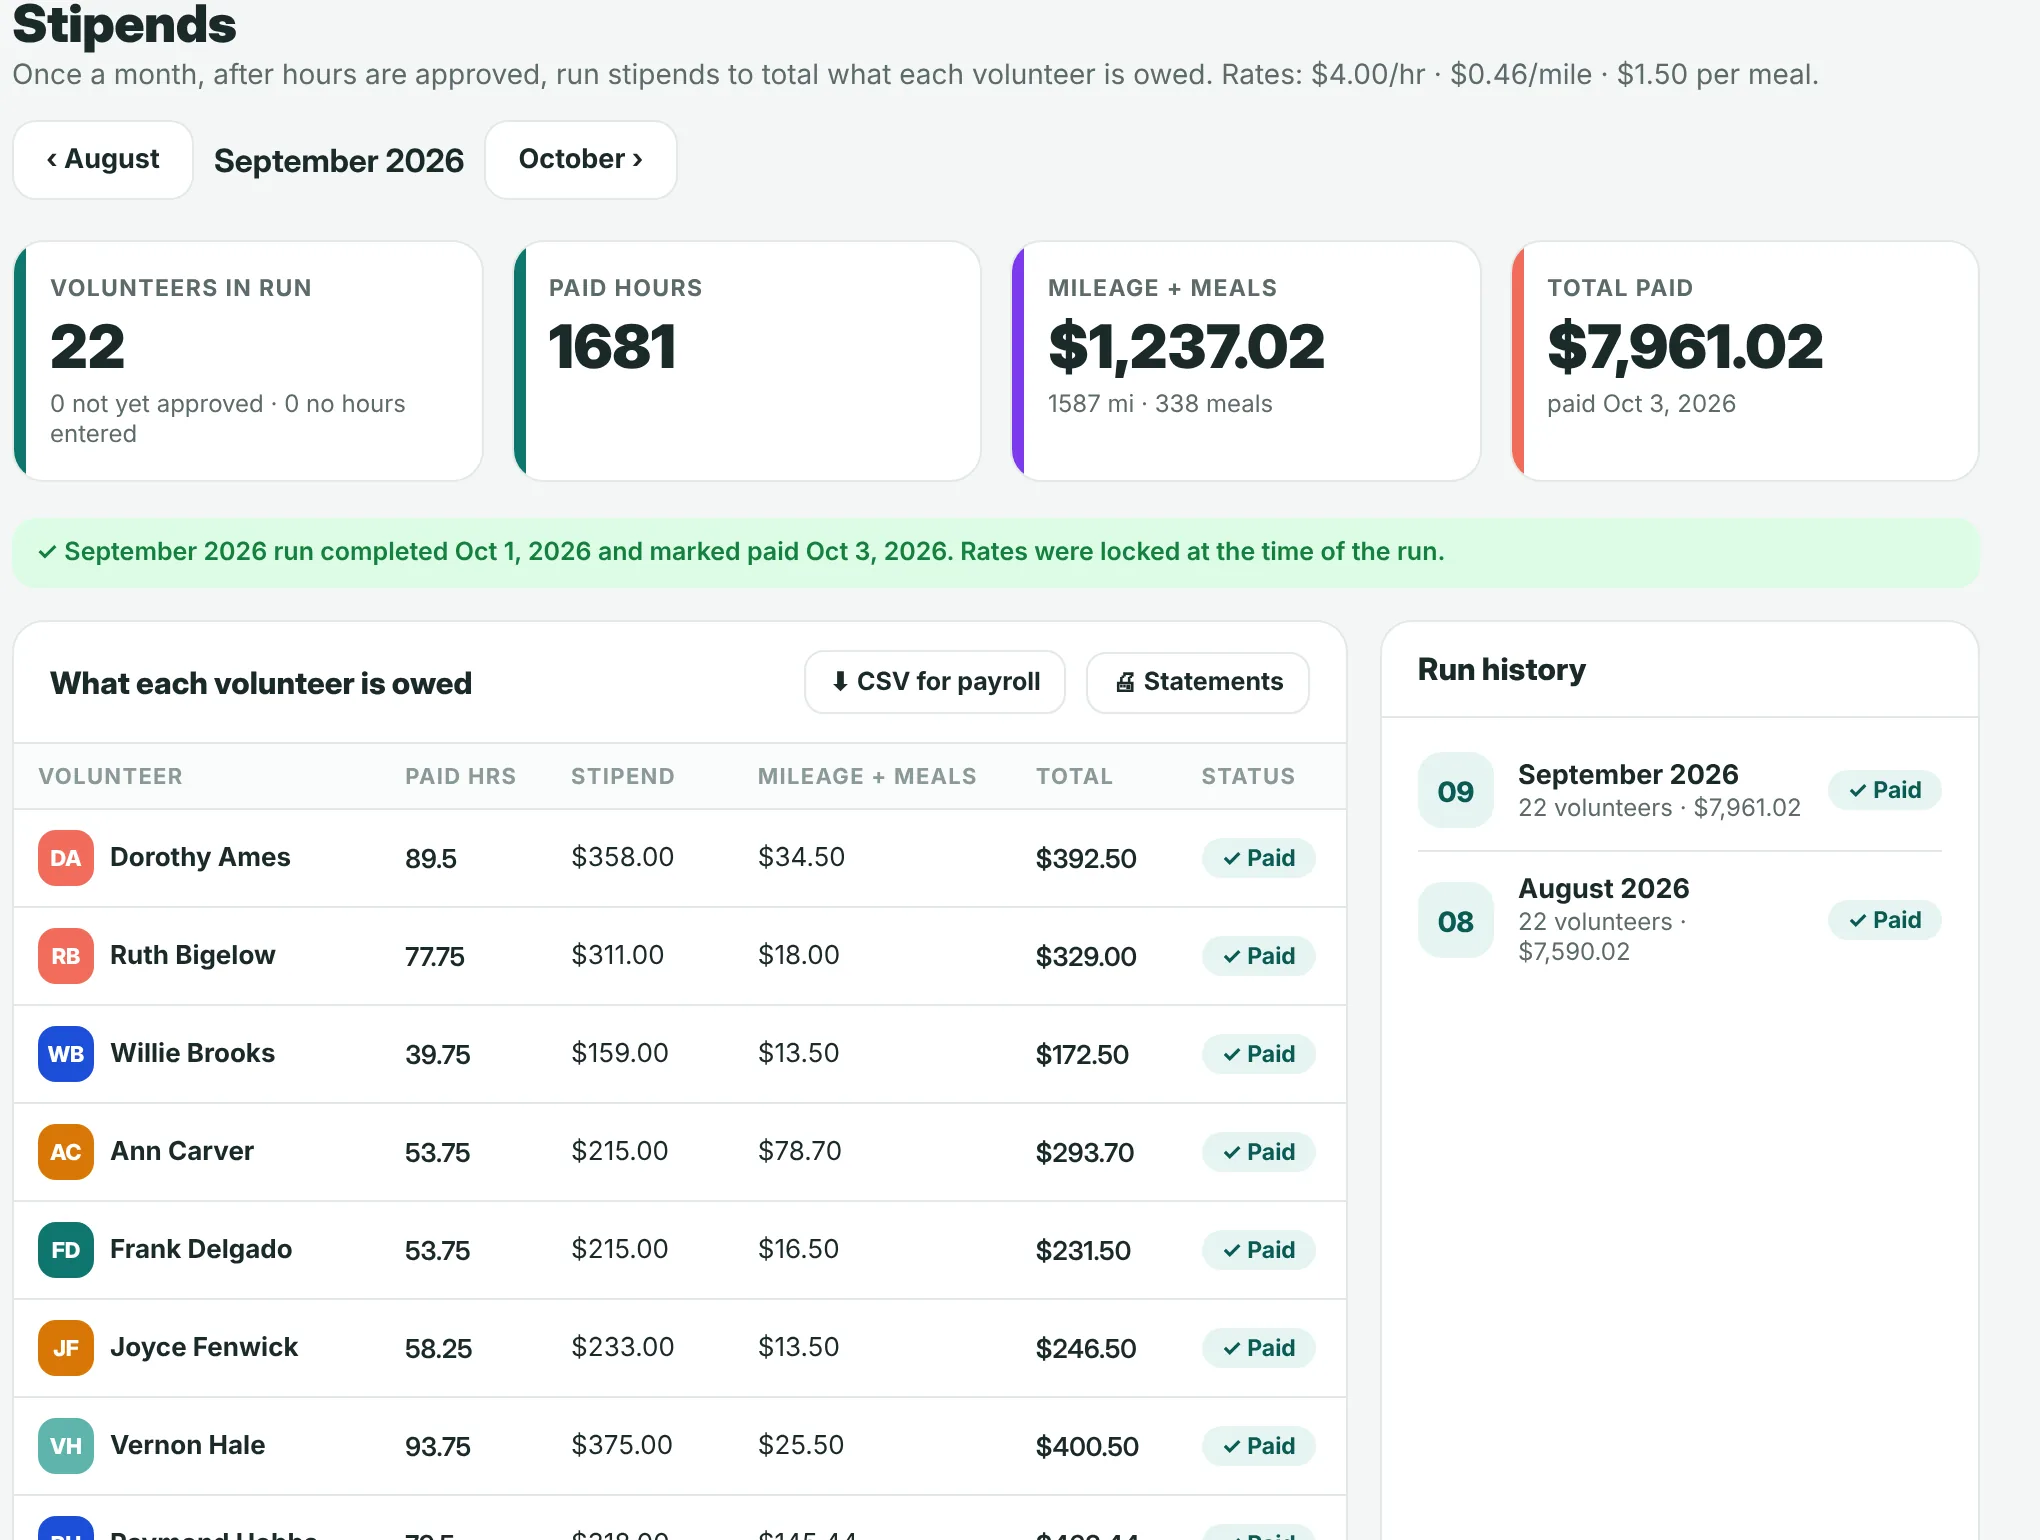Open August 2026 run history entry

pos(1679,920)
